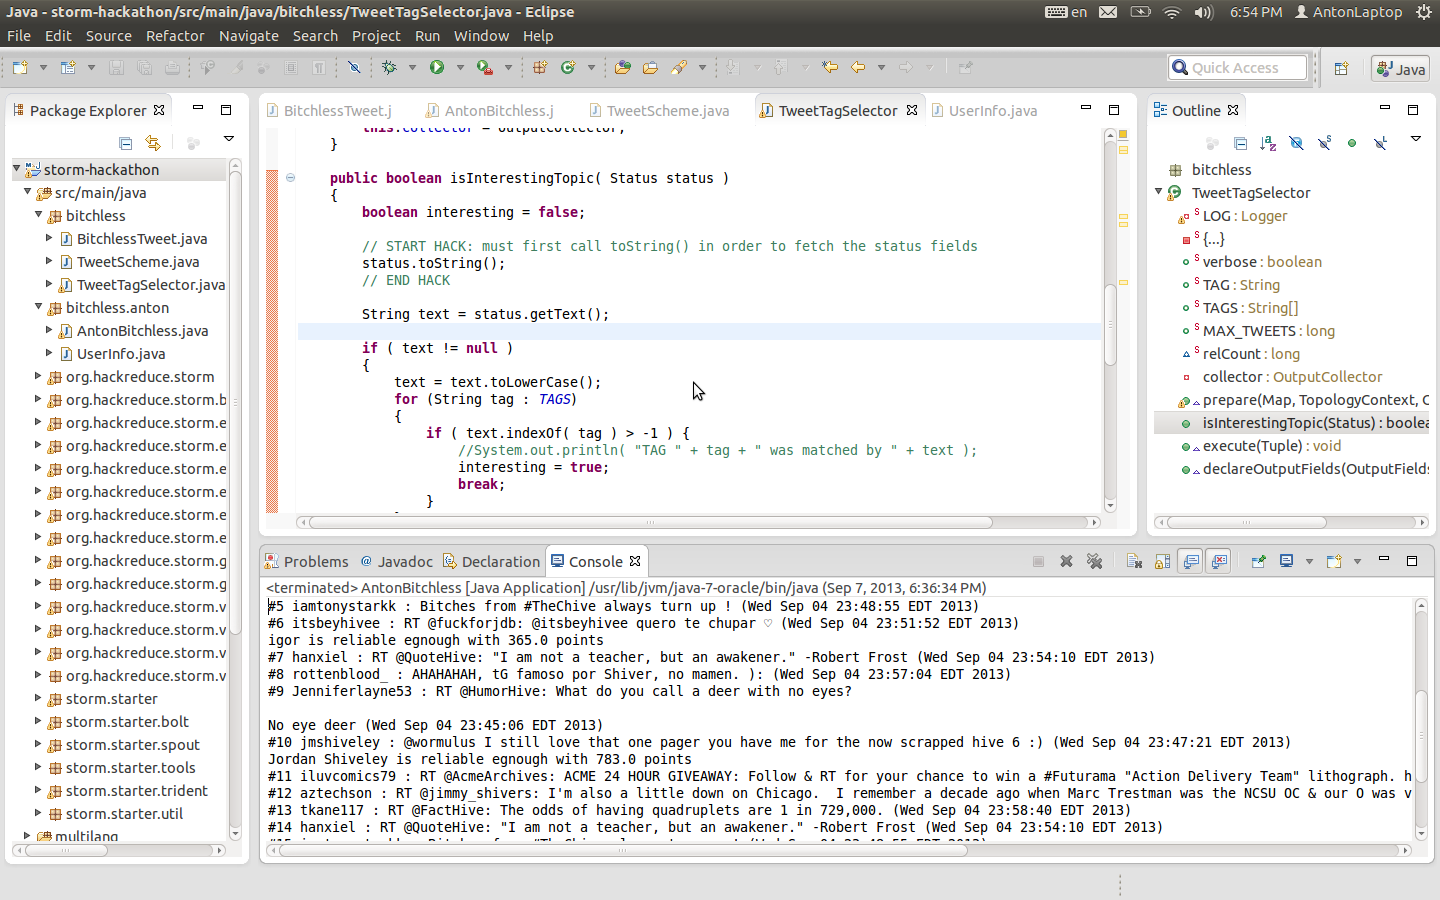Click Remove All Terminated Launches in Console
This screenshot has height=900, width=1440.
1095,561
